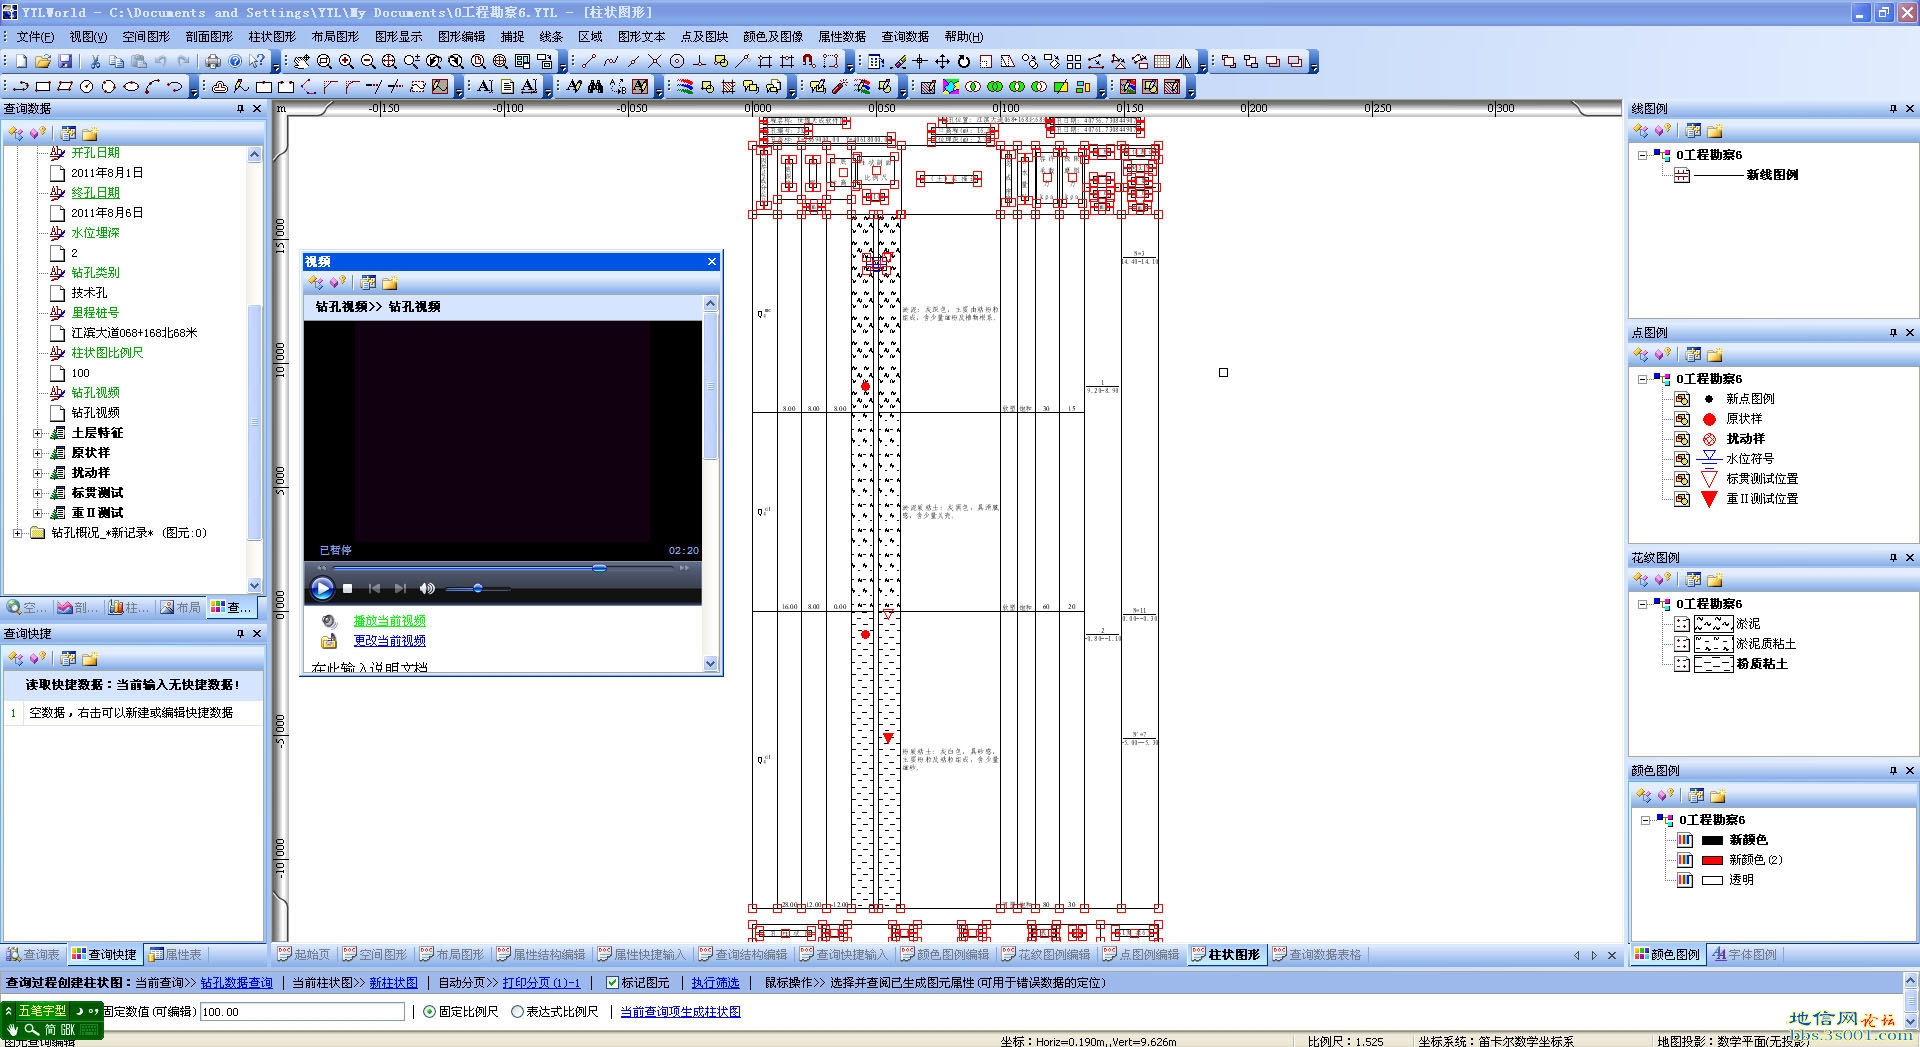Click the Save floppy disk icon
The image size is (1920, 1047).
(x=65, y=61)
